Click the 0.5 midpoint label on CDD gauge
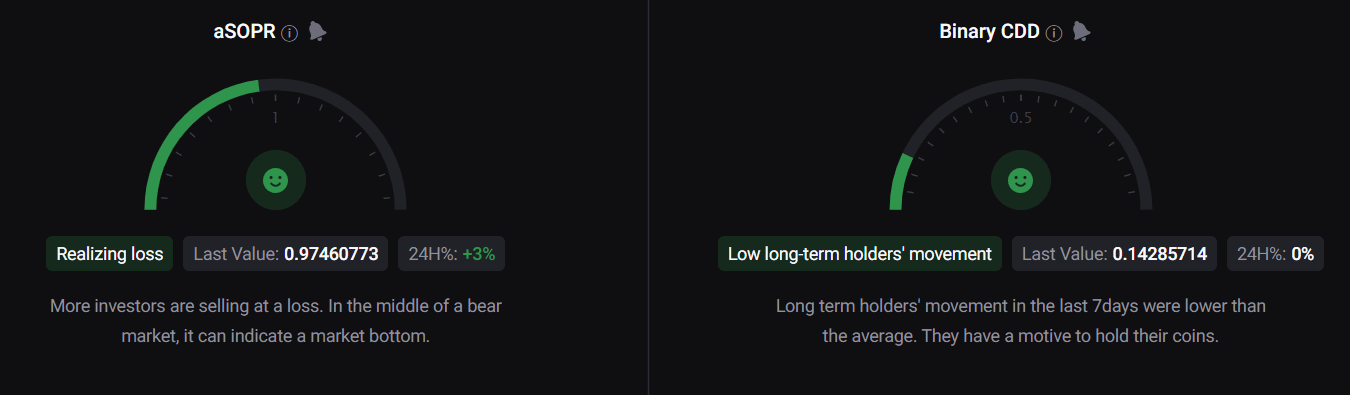This screenshot has width=1350, height=395. [x=1020, y=118]
